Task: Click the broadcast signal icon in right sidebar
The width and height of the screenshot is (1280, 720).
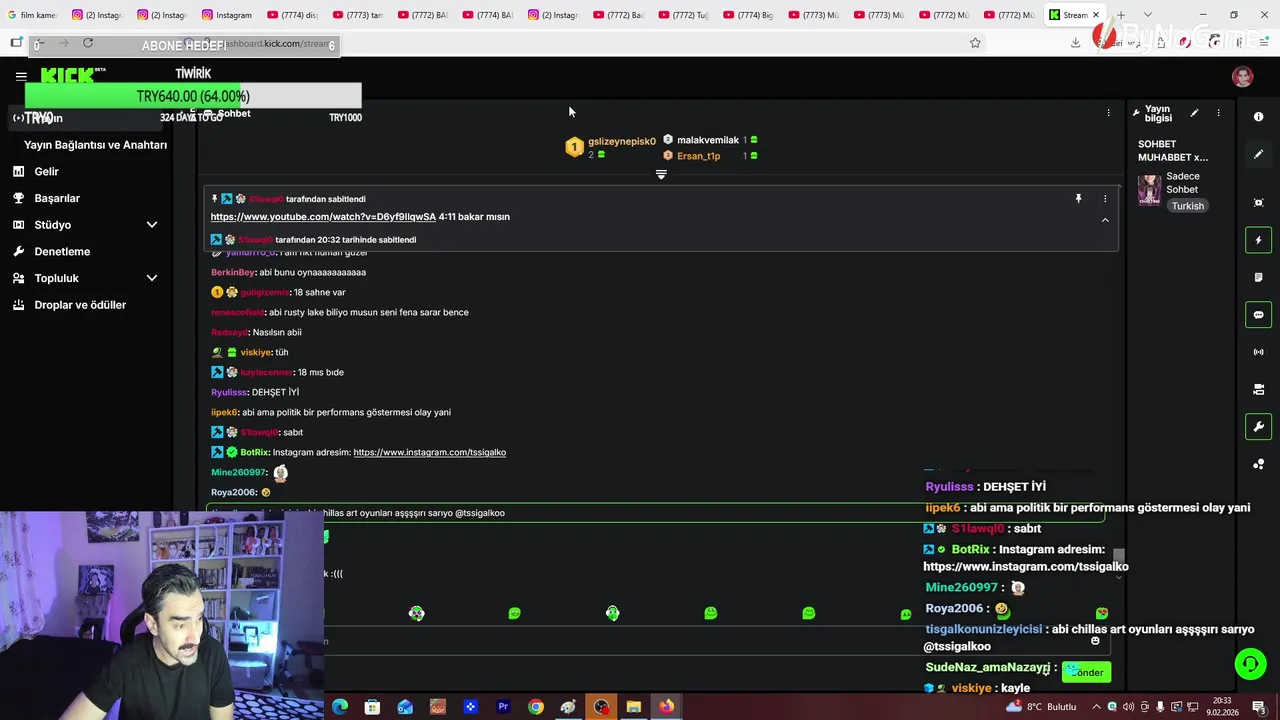Action: pos(1258,352)
